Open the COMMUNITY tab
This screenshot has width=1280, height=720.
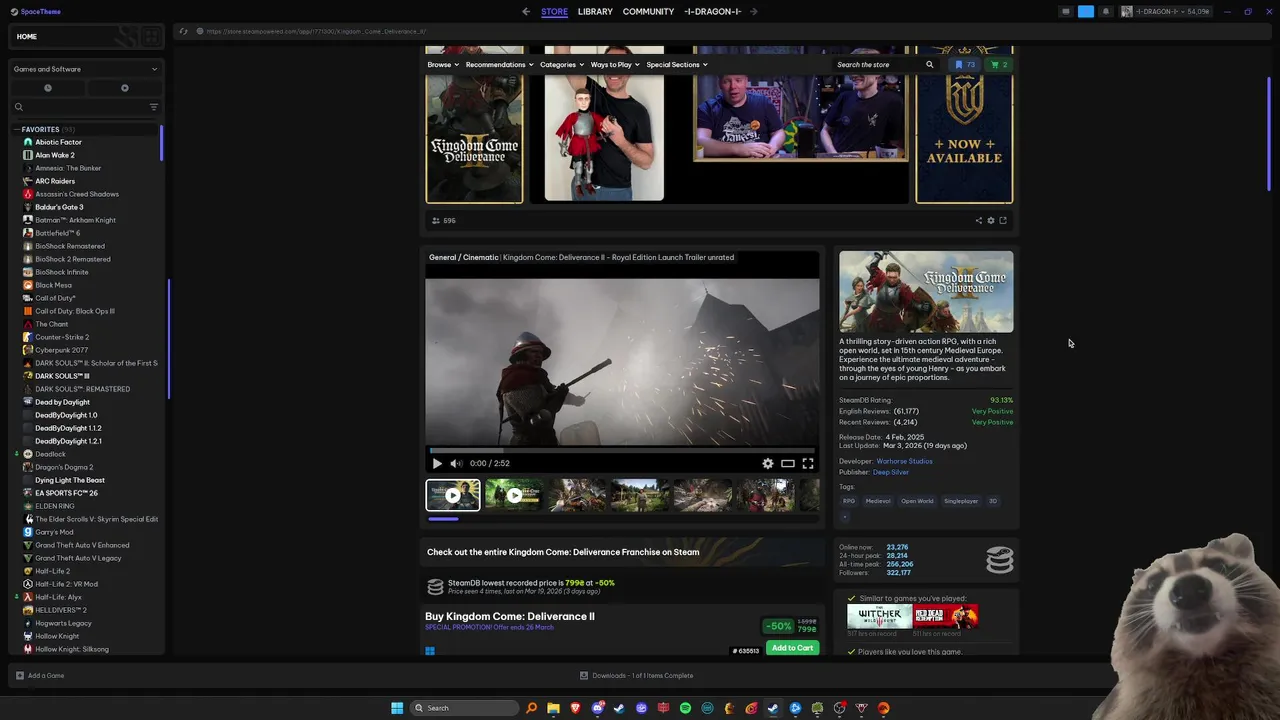[648, 11]
